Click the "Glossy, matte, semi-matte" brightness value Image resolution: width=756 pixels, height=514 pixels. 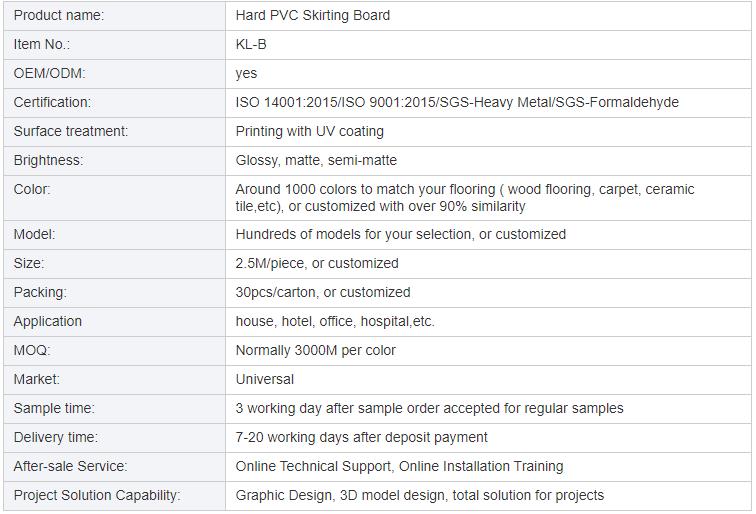pyautogui.click(x=316, y=161)
